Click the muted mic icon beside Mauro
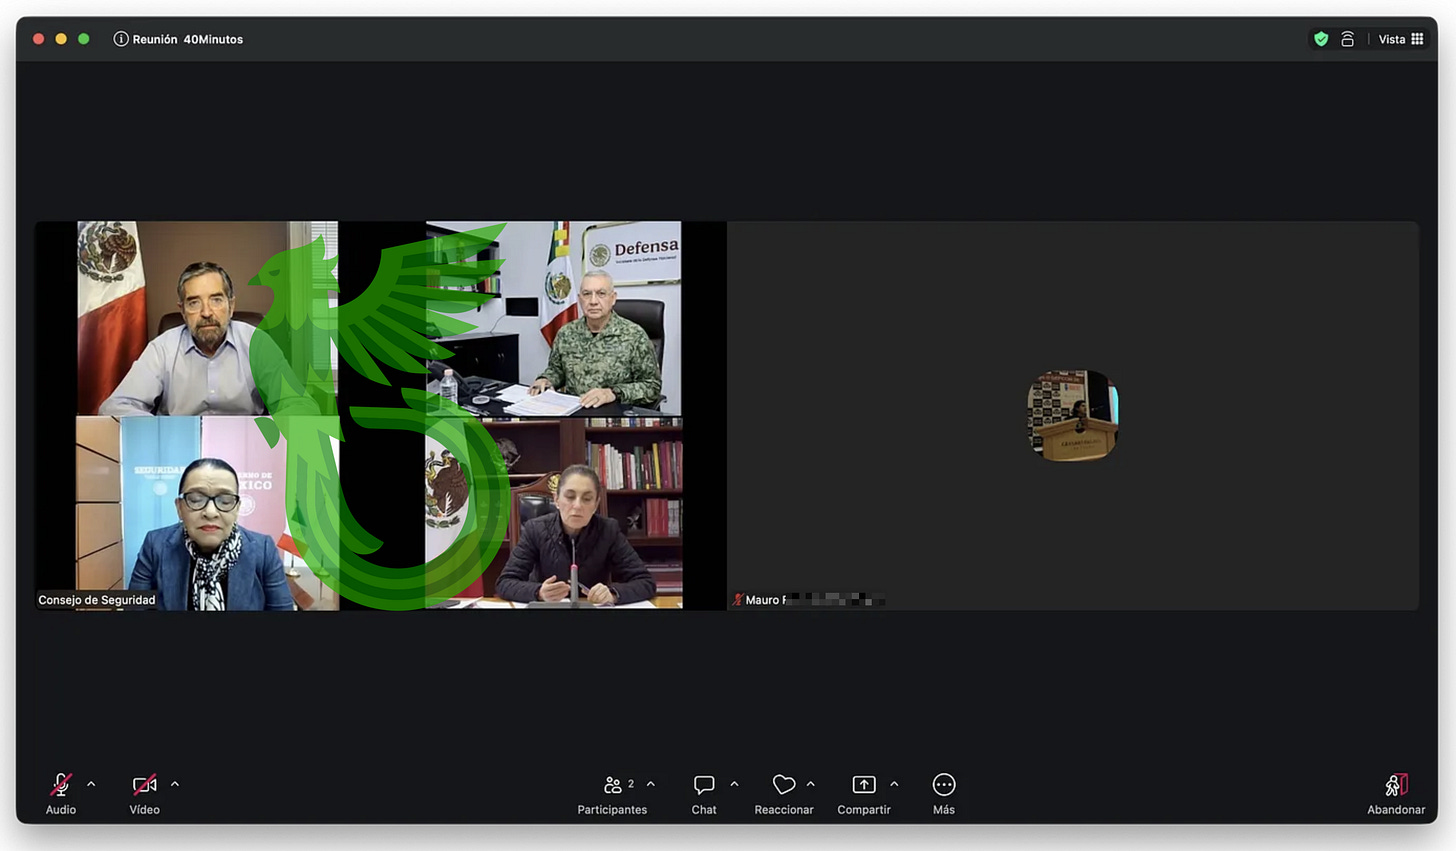This screenshot has width=1456, height=851. pyautogui.click(x=738, y=600)
